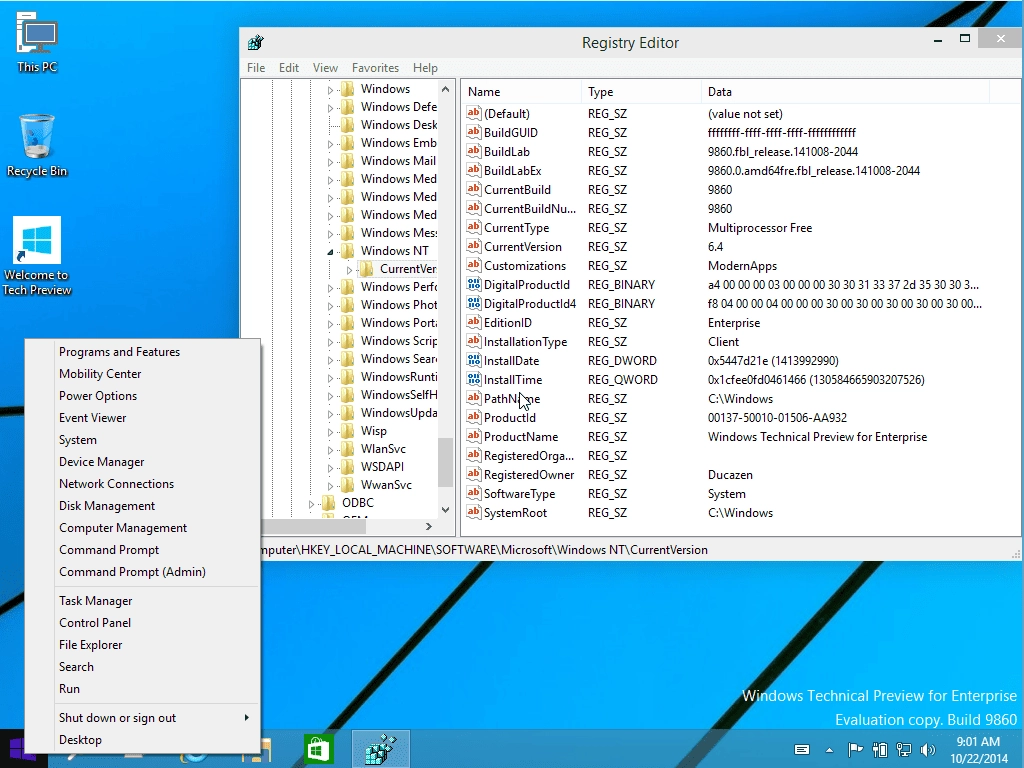
Task: Open the File menu
Action: [x=256, y=68]
